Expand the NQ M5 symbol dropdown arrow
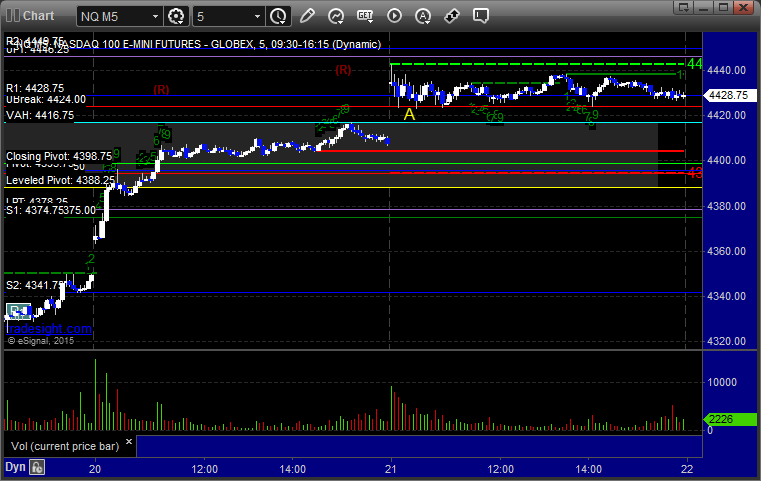 pyautogui.click(x=155, y=17)
